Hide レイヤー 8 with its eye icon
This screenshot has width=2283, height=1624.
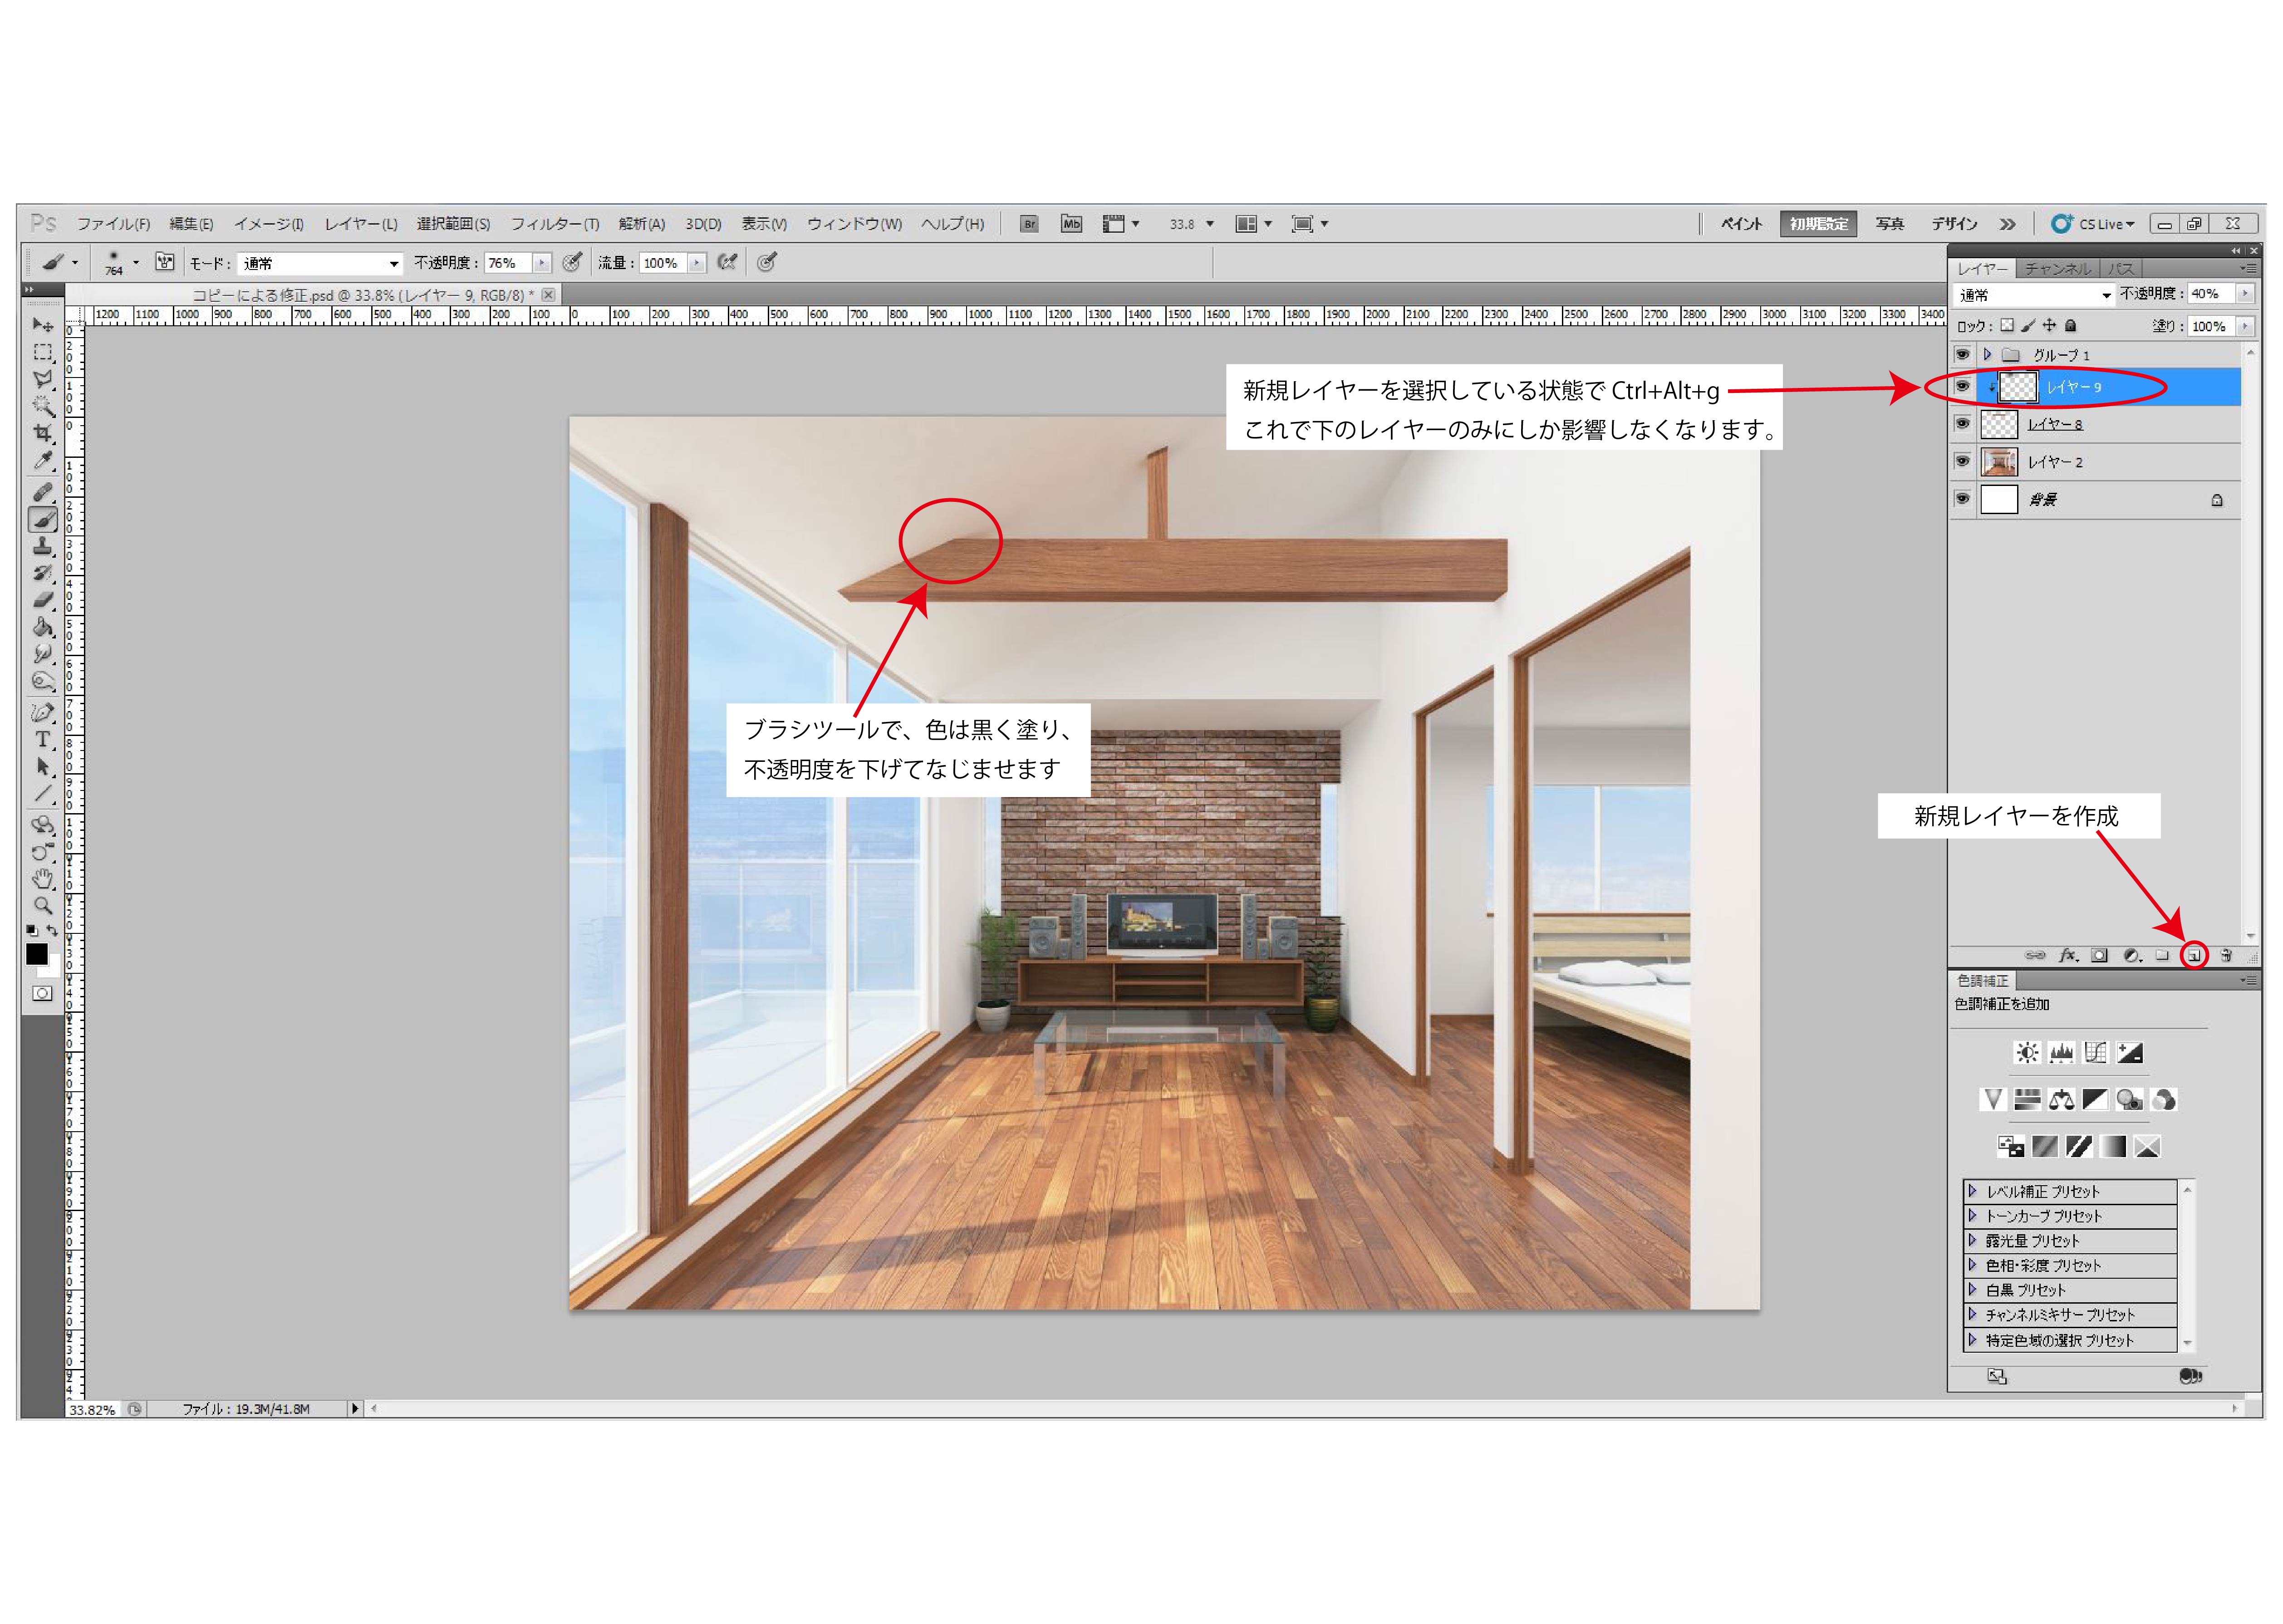tap(1962, 424)
